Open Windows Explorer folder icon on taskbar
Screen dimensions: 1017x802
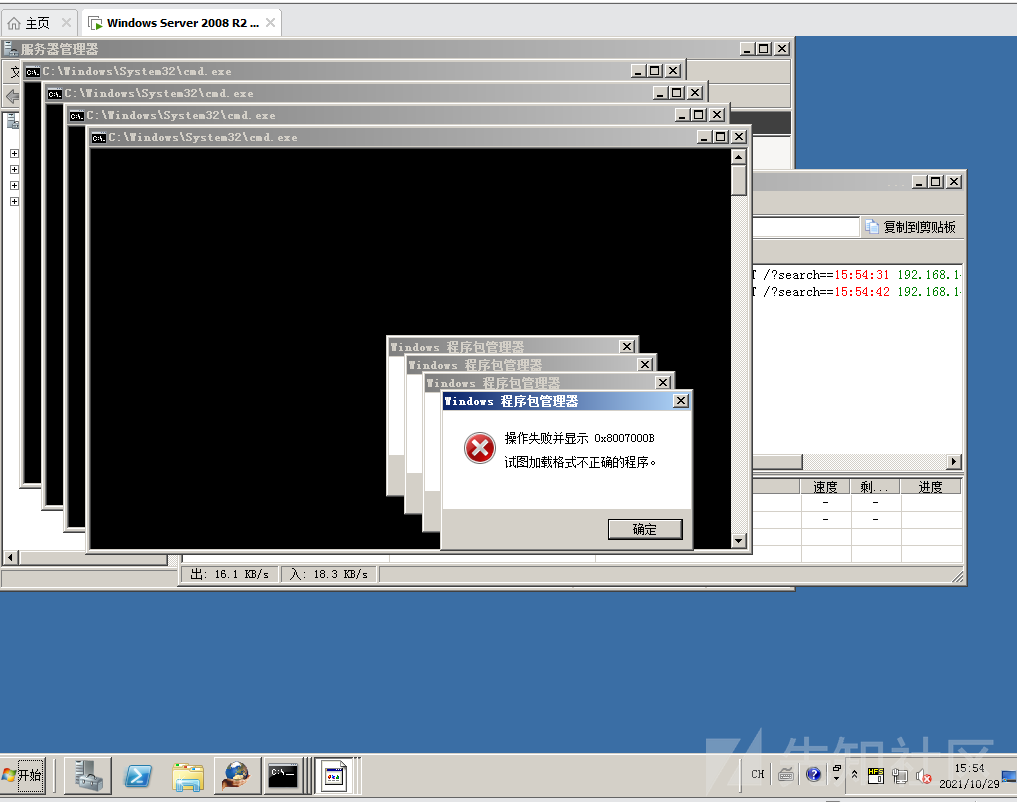[x=187, y=775]
